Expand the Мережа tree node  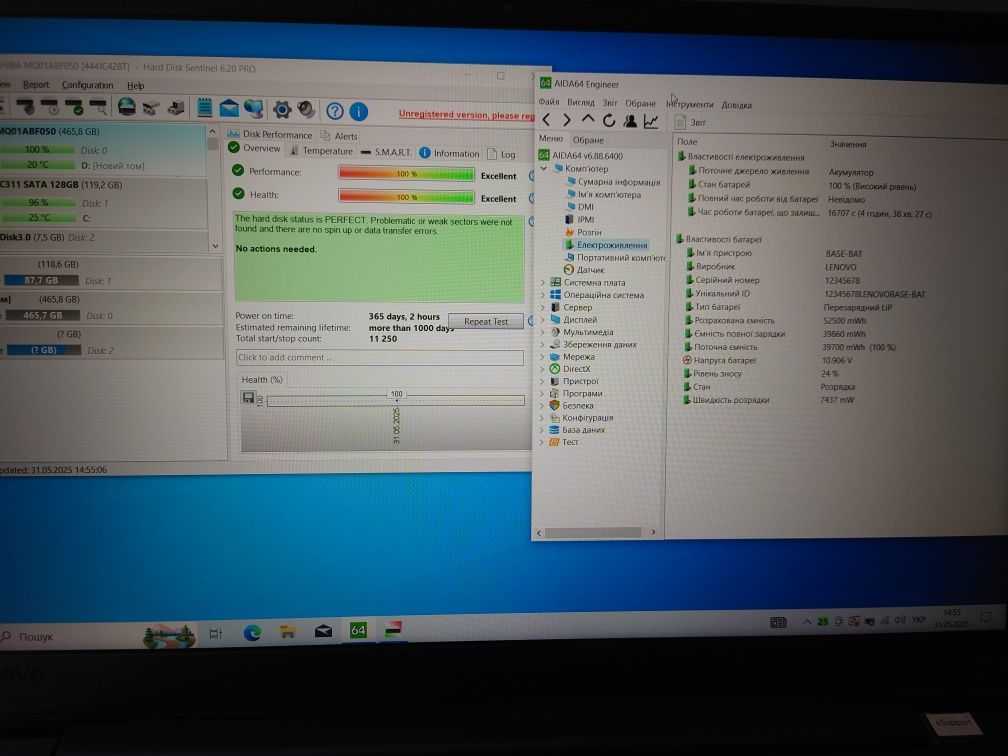click(543, 357)
